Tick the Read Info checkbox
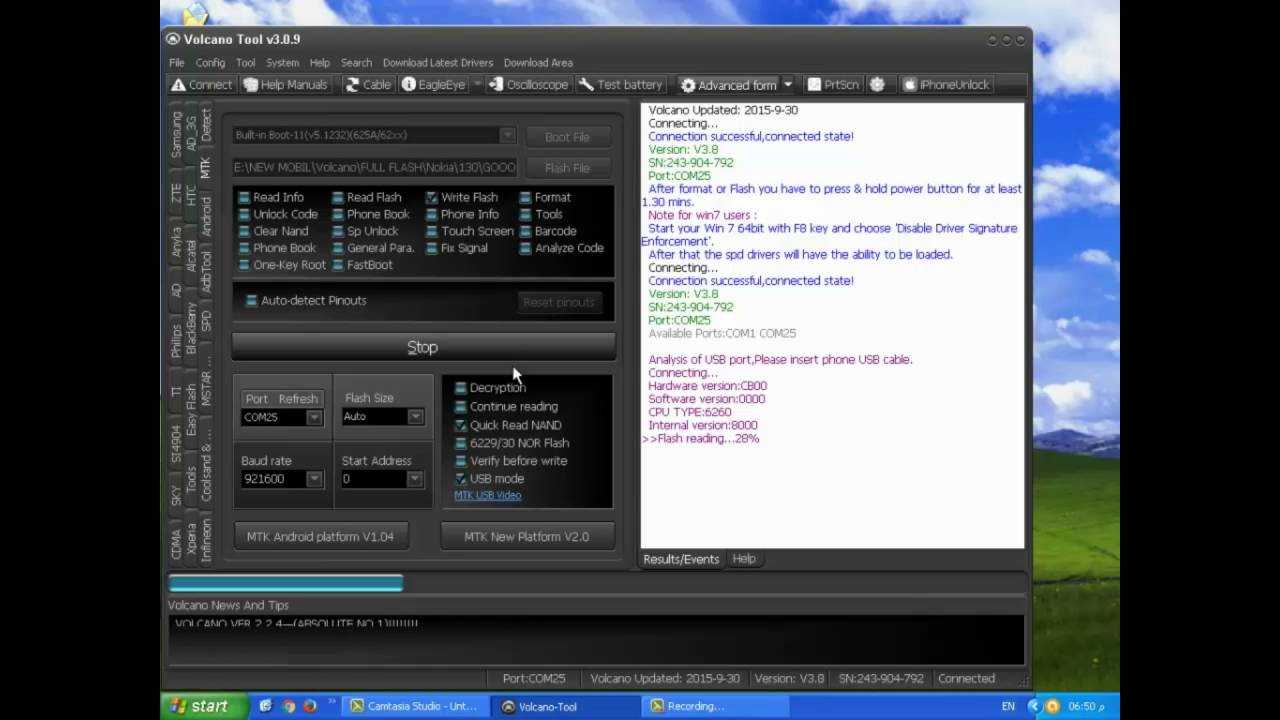1280x720 pixels. (245, 197)
